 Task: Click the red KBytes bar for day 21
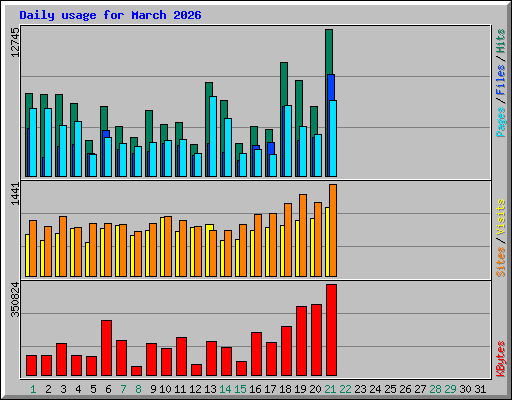click(331, 330)
